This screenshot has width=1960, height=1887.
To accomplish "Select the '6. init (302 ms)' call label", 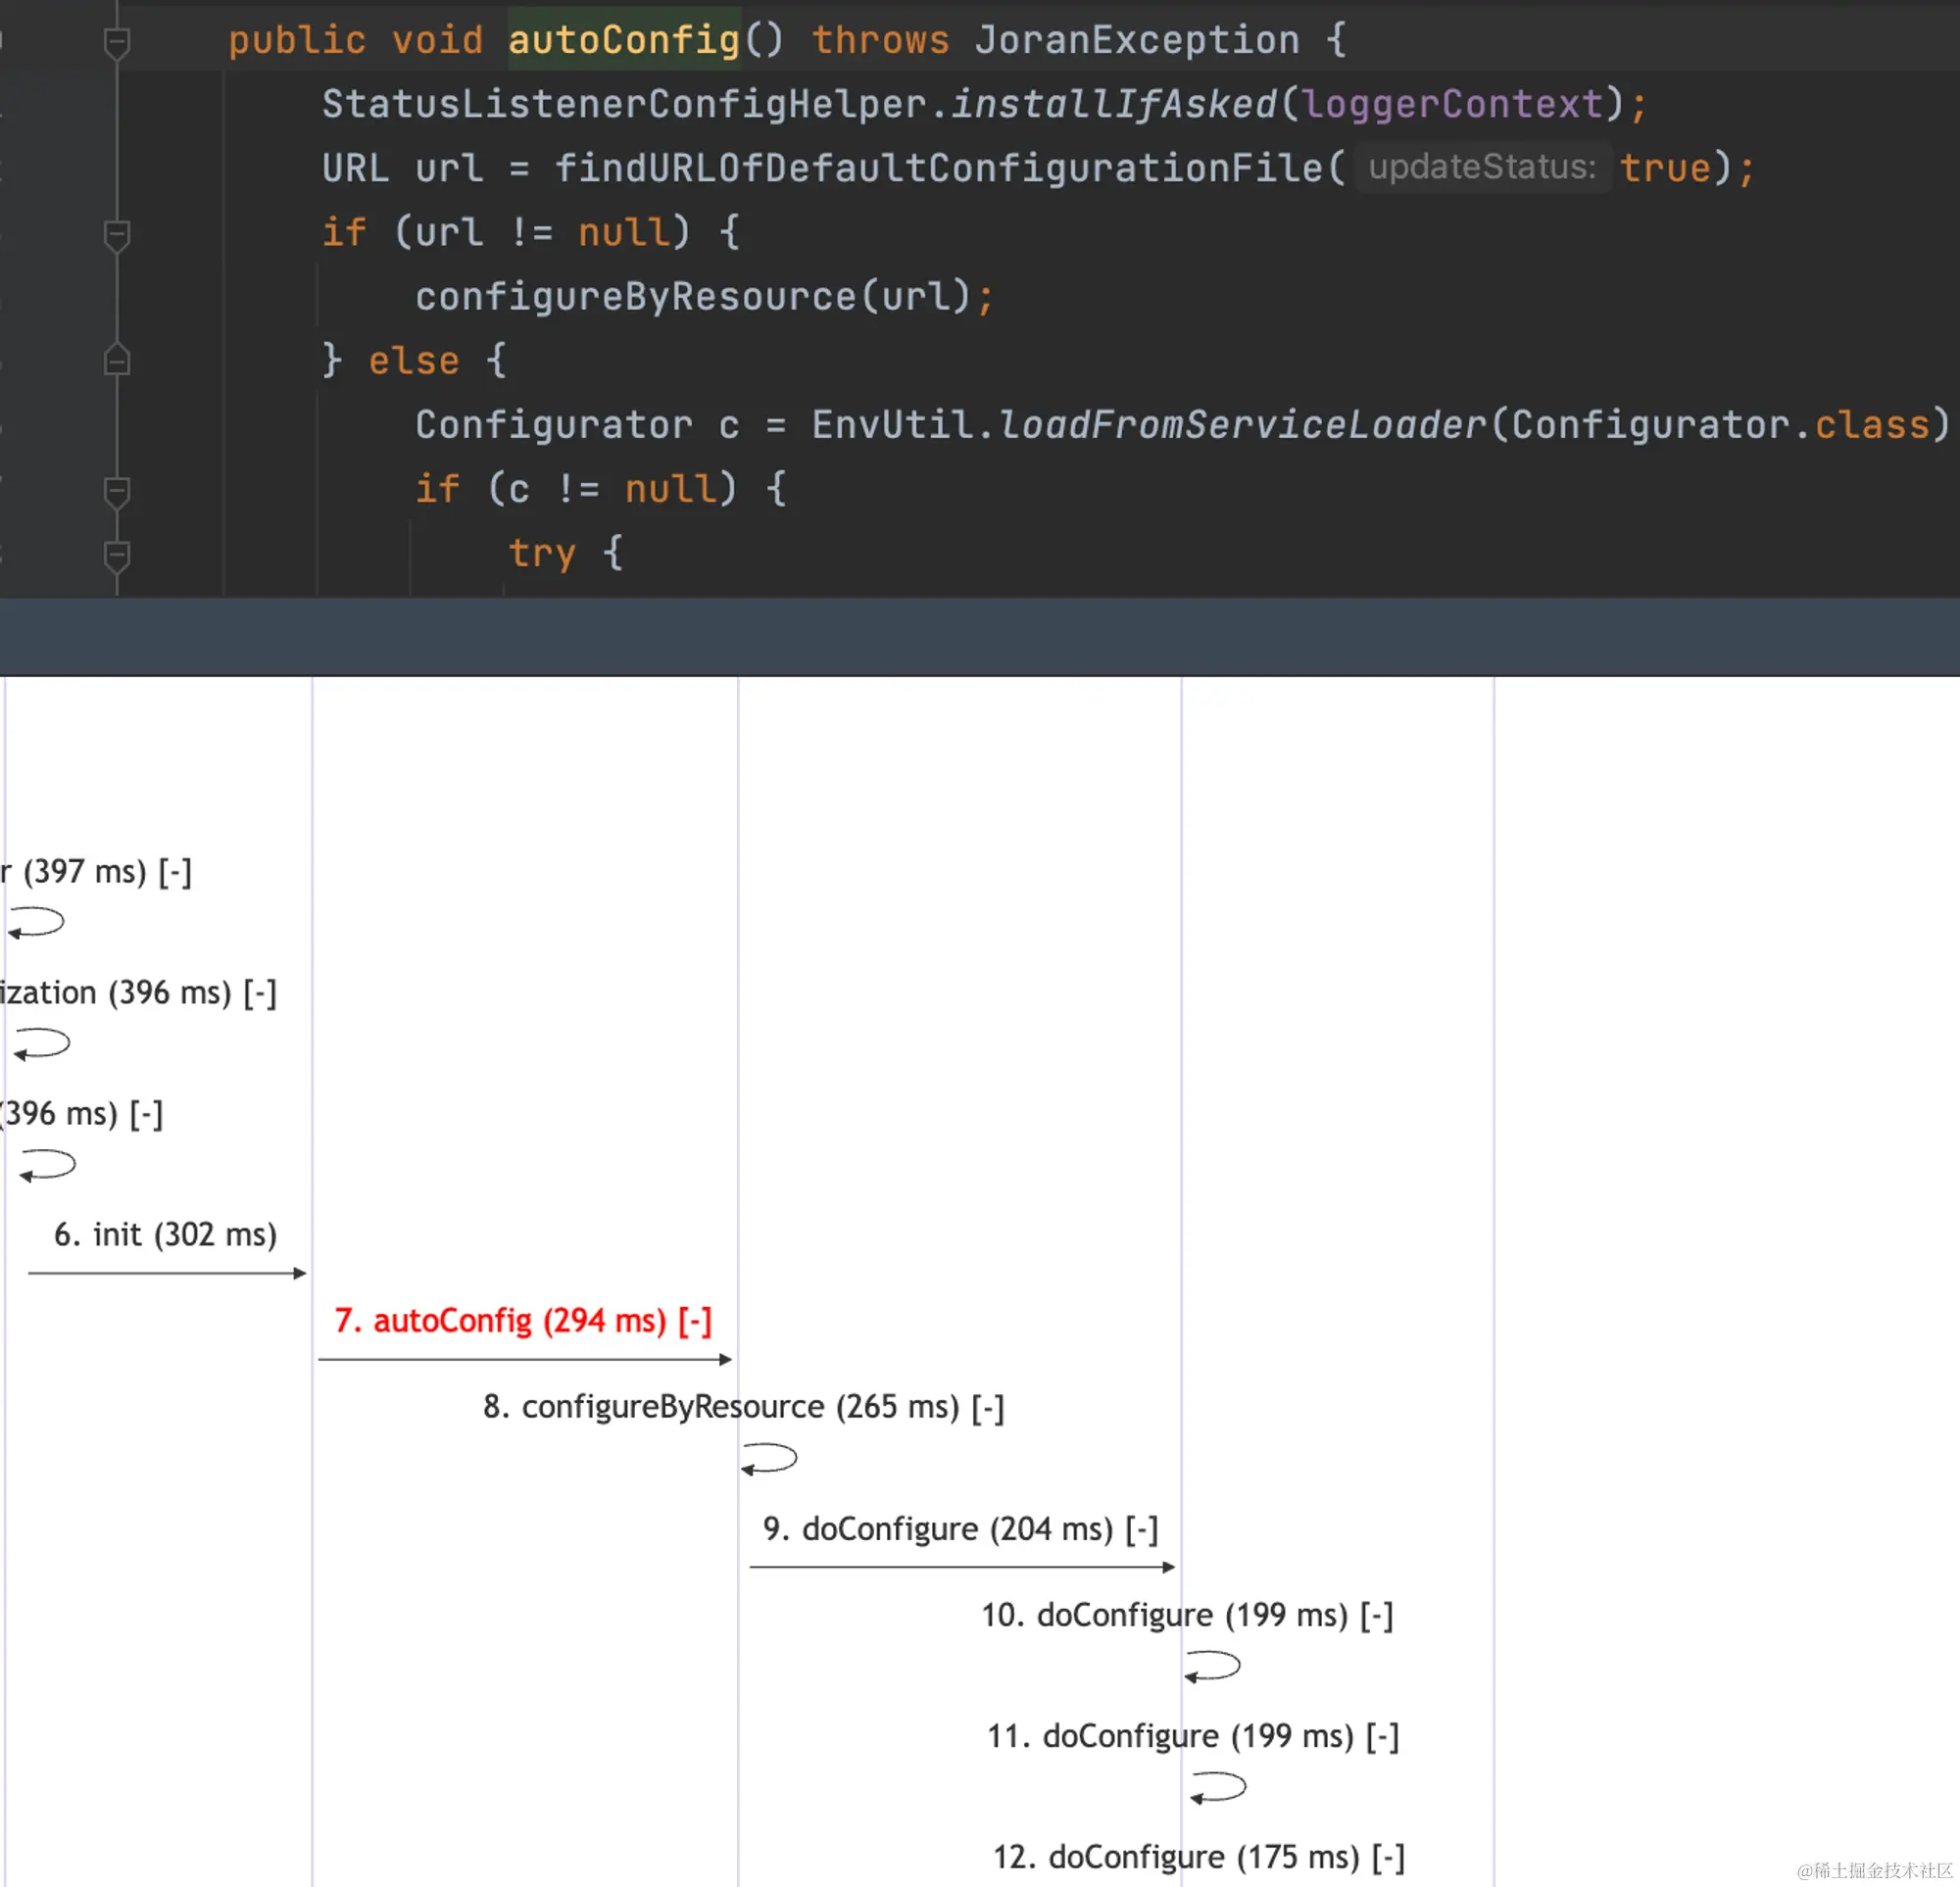I will point(165,1235).
